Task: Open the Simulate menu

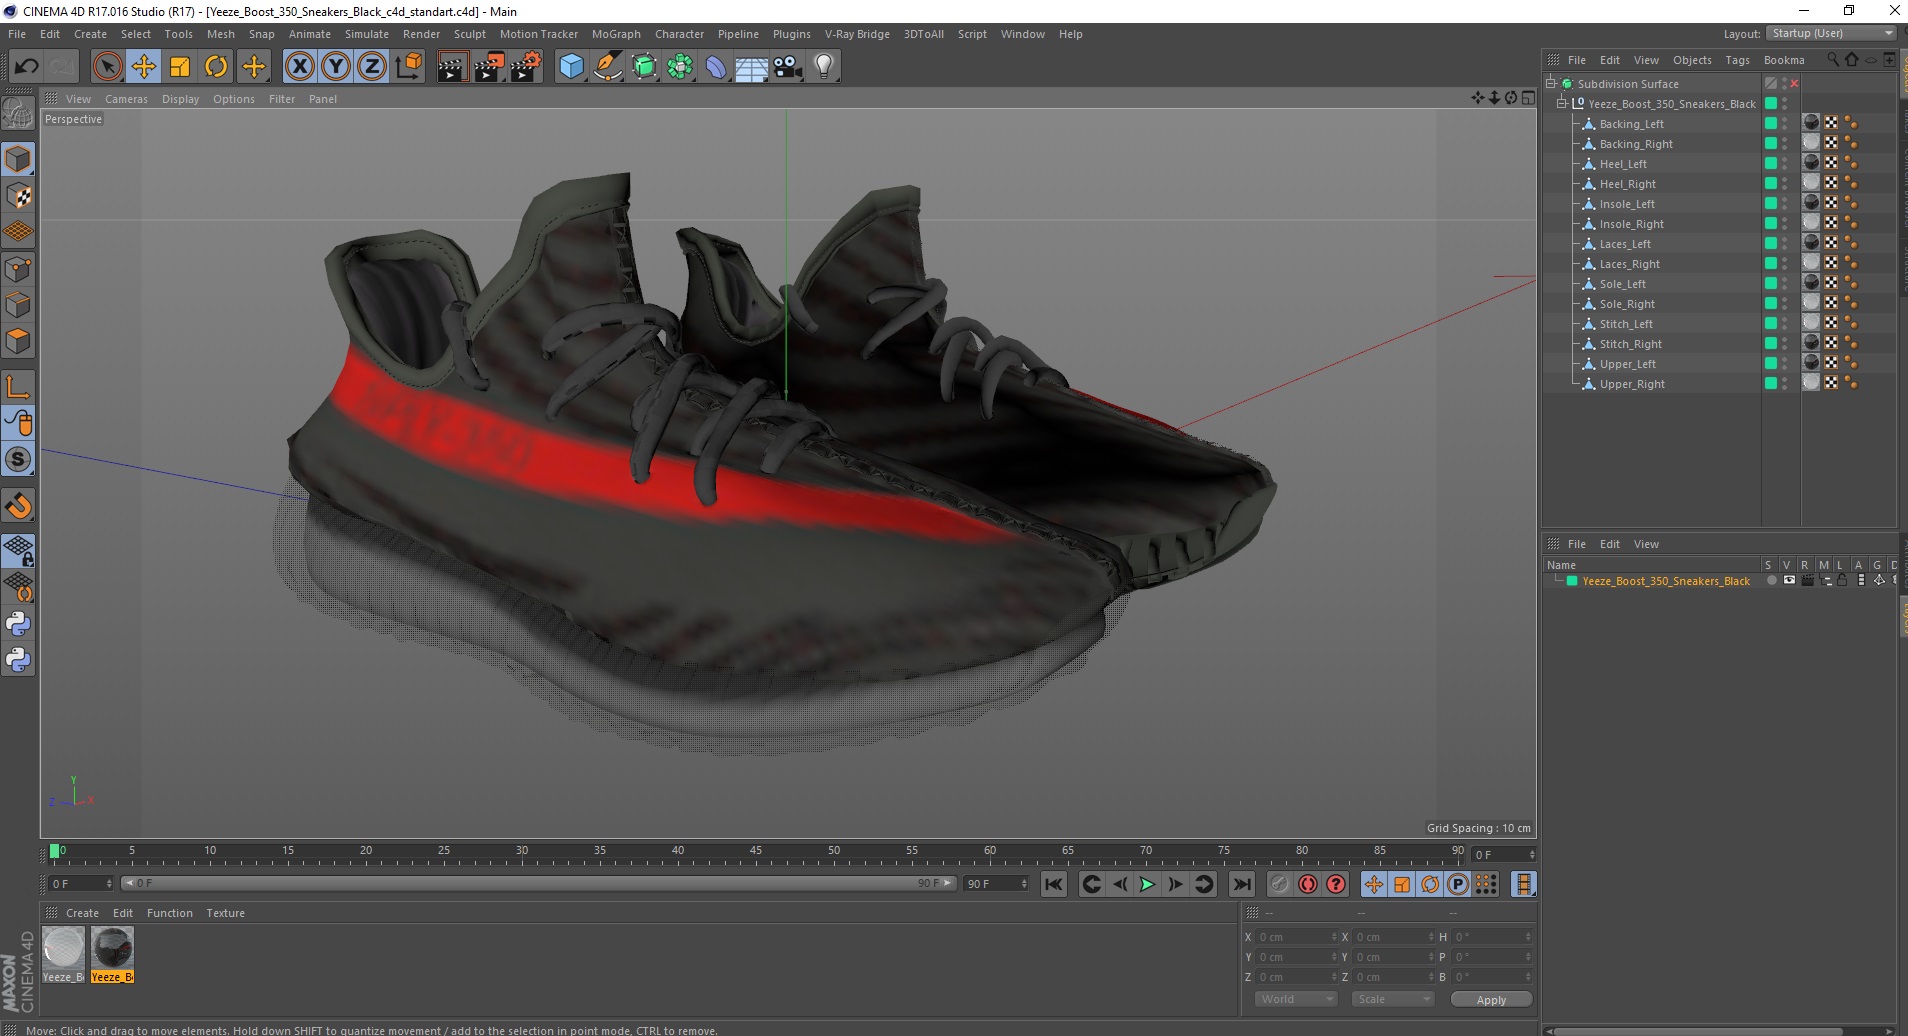Action: click(367, 34)
